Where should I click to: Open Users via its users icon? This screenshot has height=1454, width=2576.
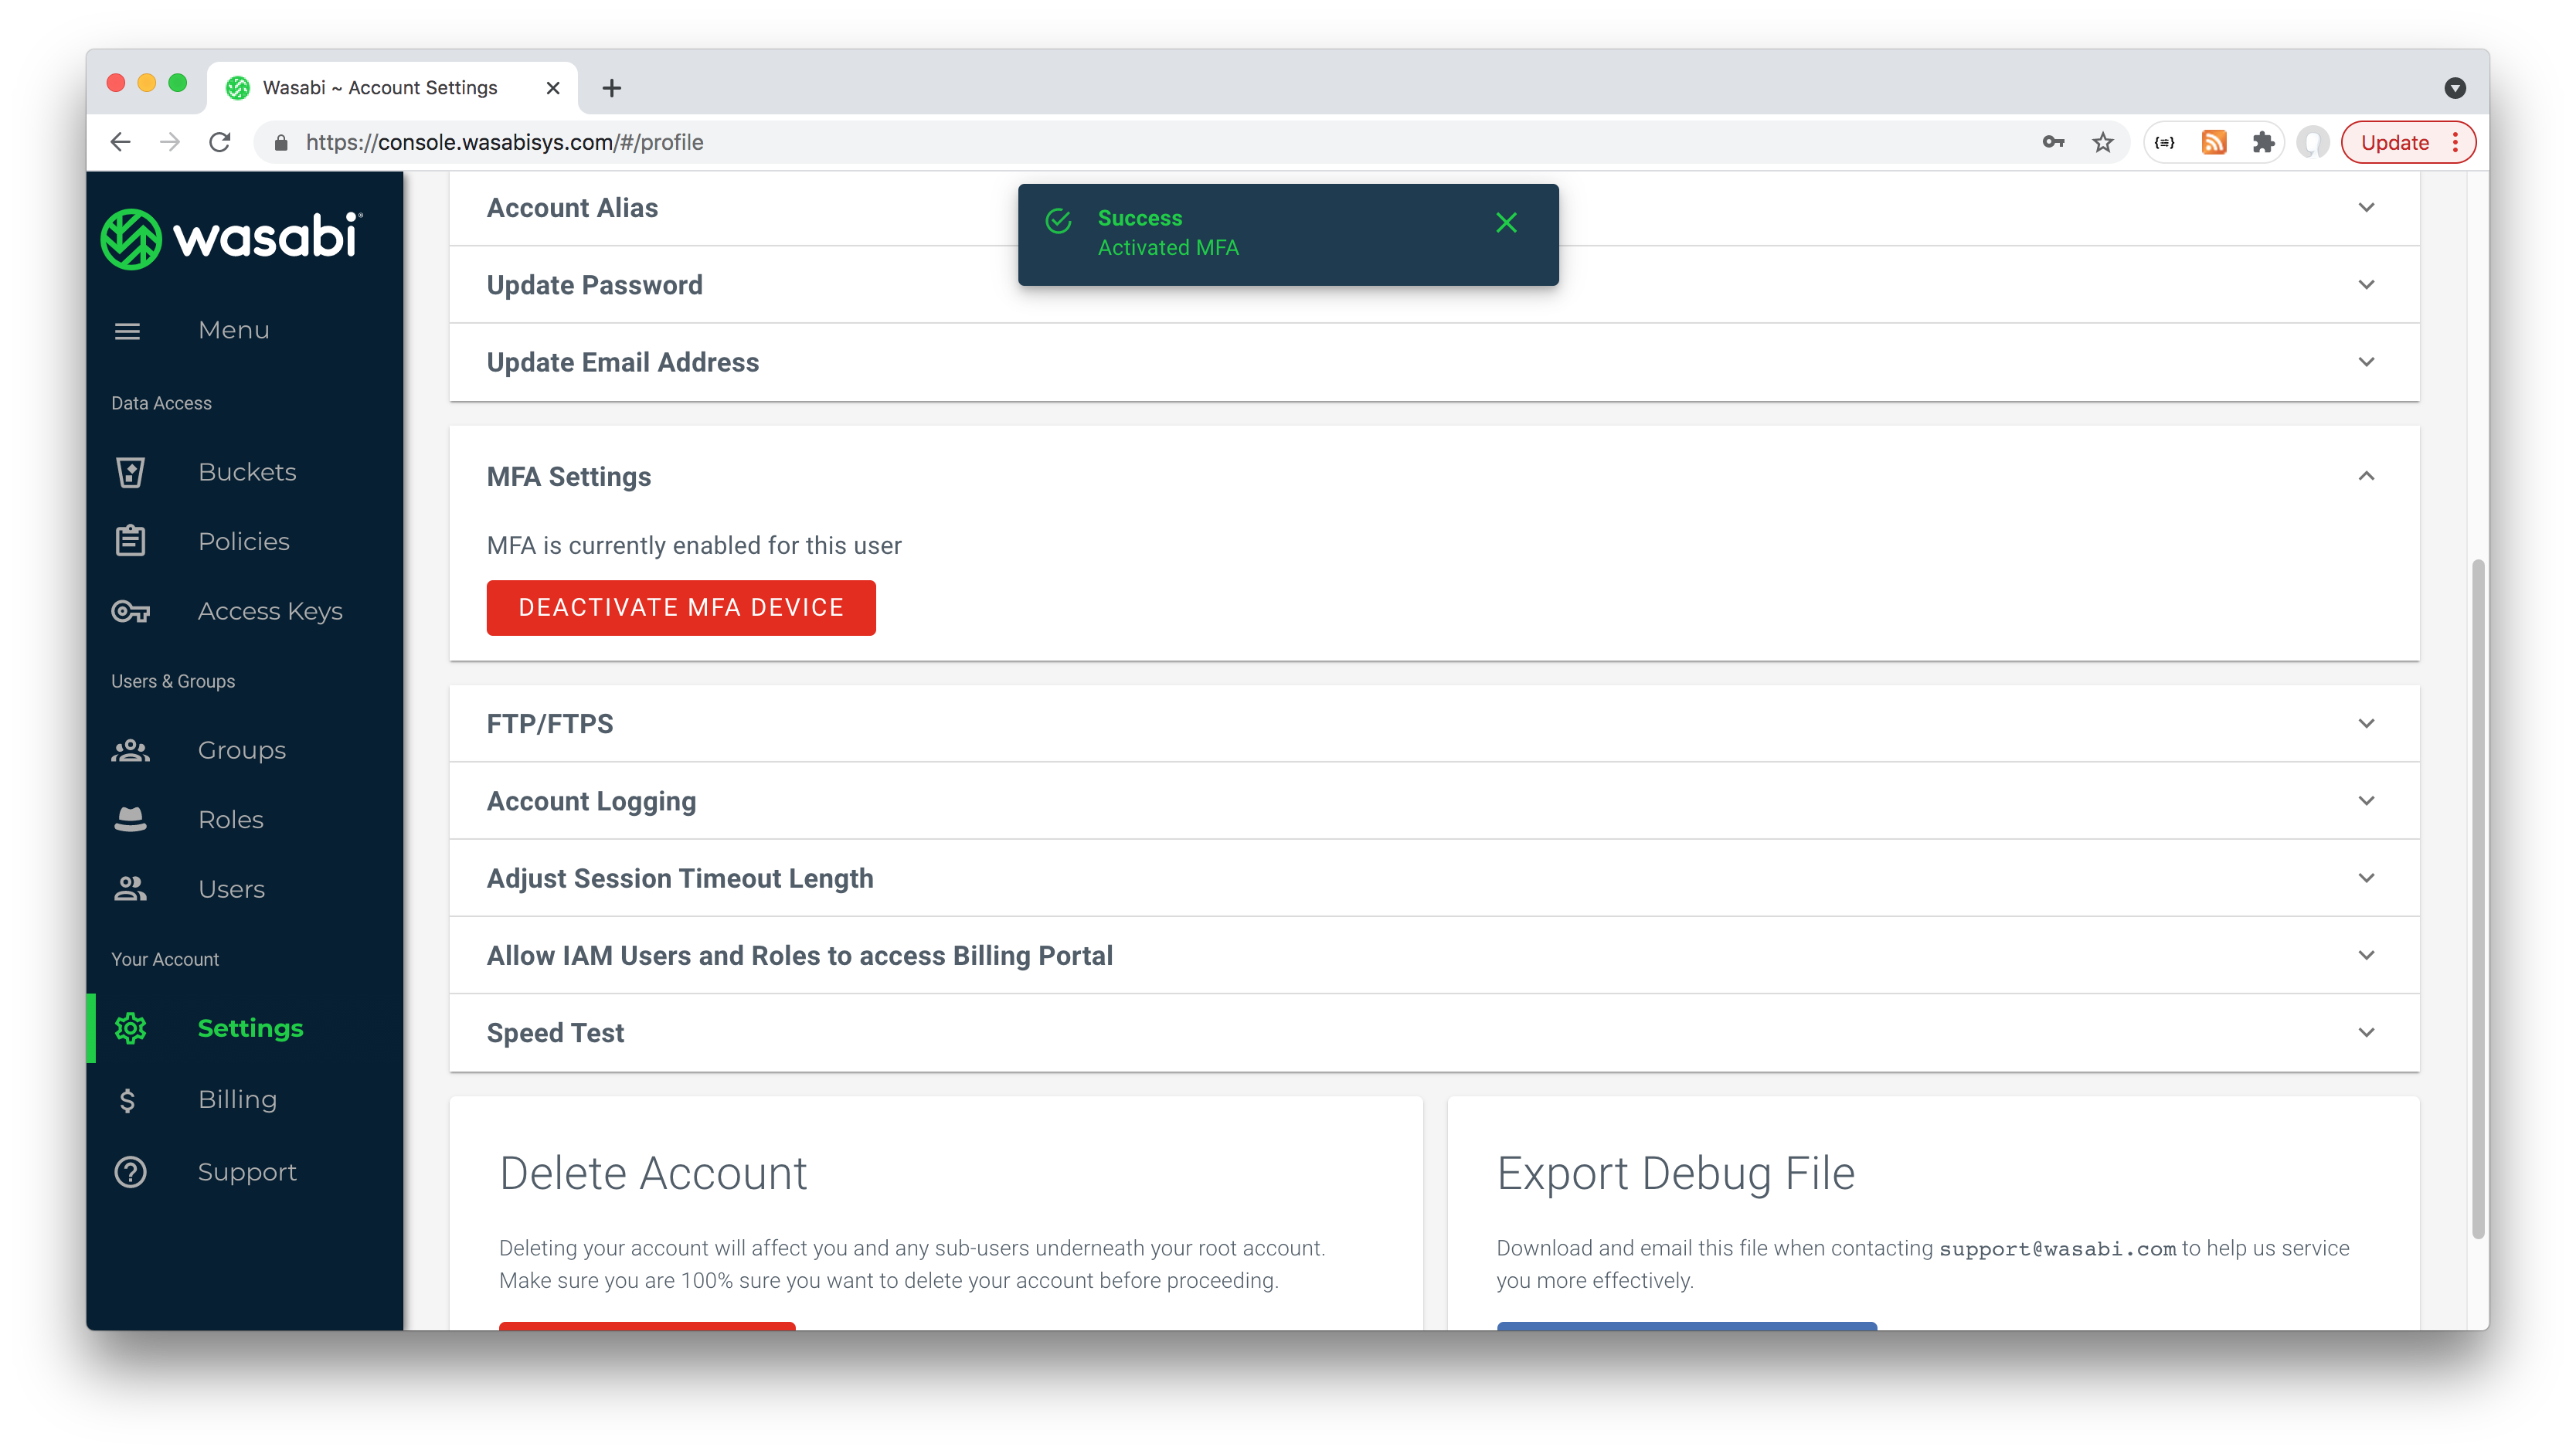coord(130,889)
